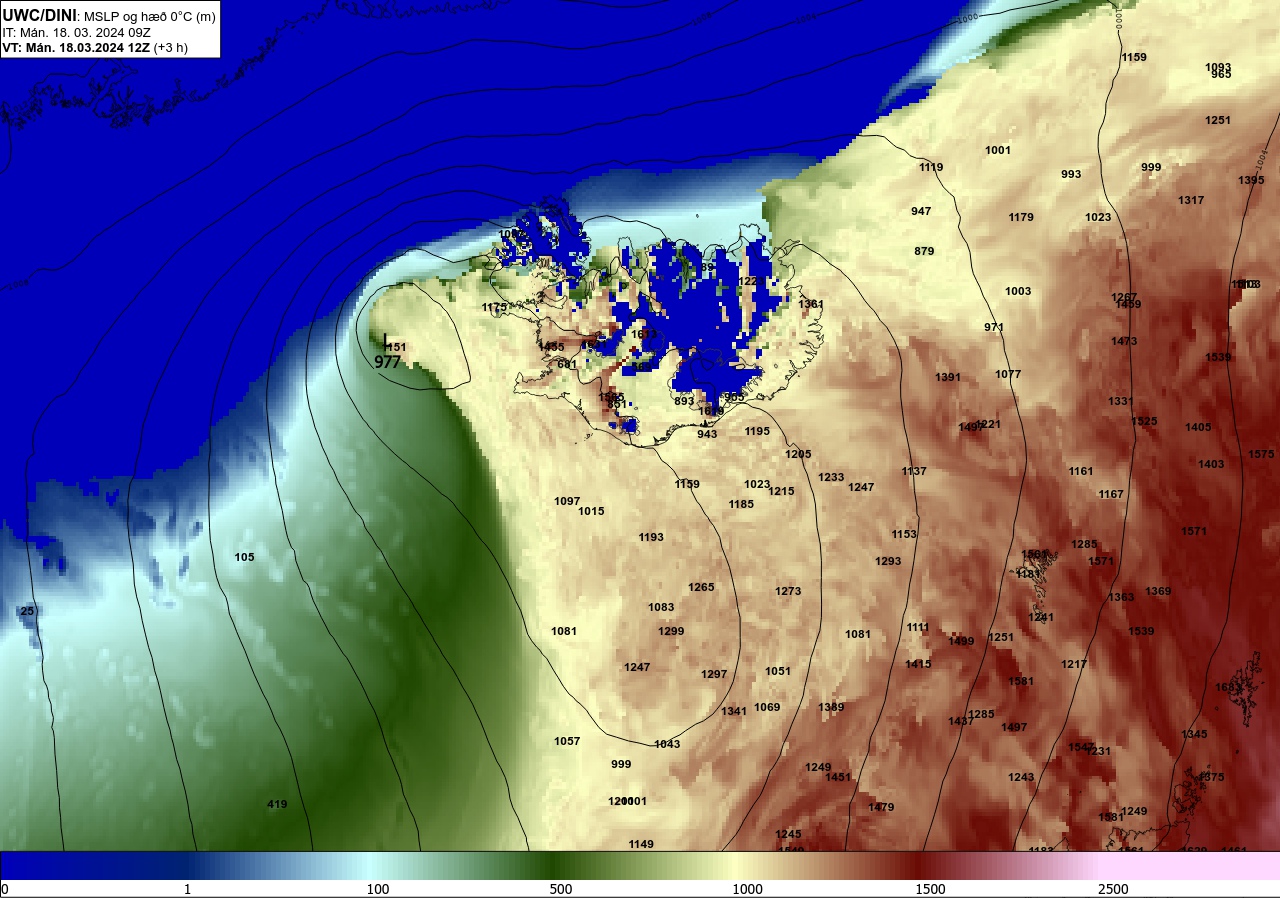Click the height value 1293
Viewport: 1280px width, 898px height.
[x=888, y=561]
